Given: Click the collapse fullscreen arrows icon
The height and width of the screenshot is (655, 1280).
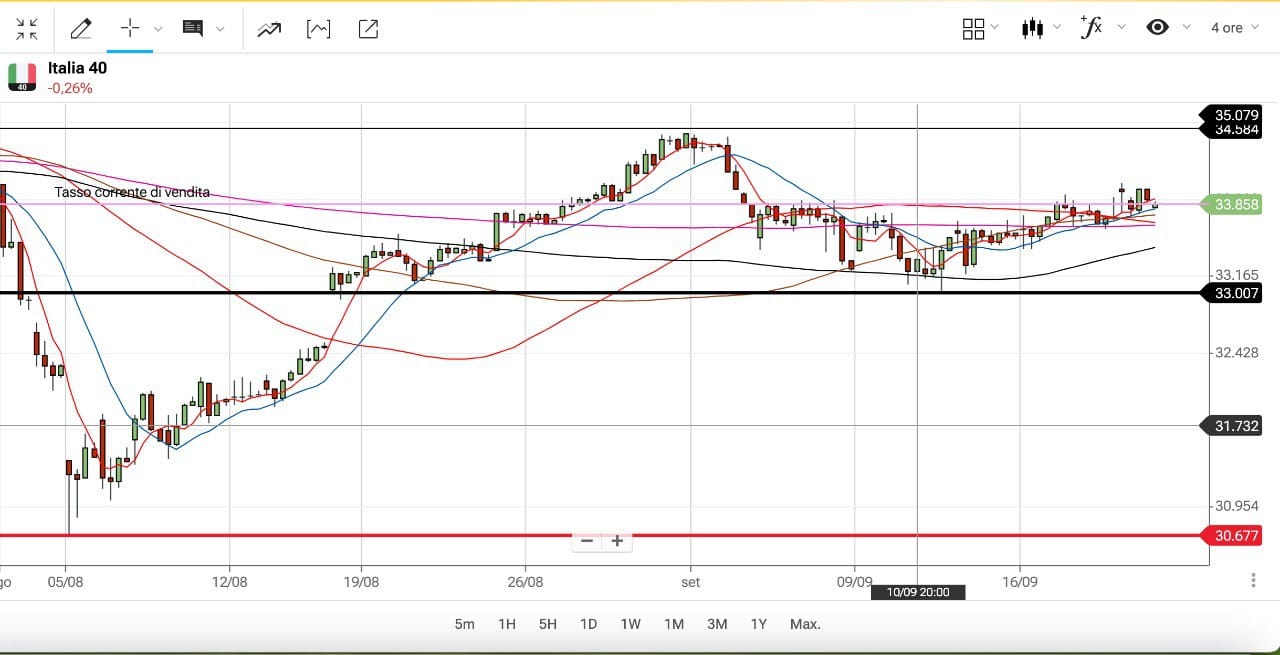Looking at the screenshot, I should 27,28.
